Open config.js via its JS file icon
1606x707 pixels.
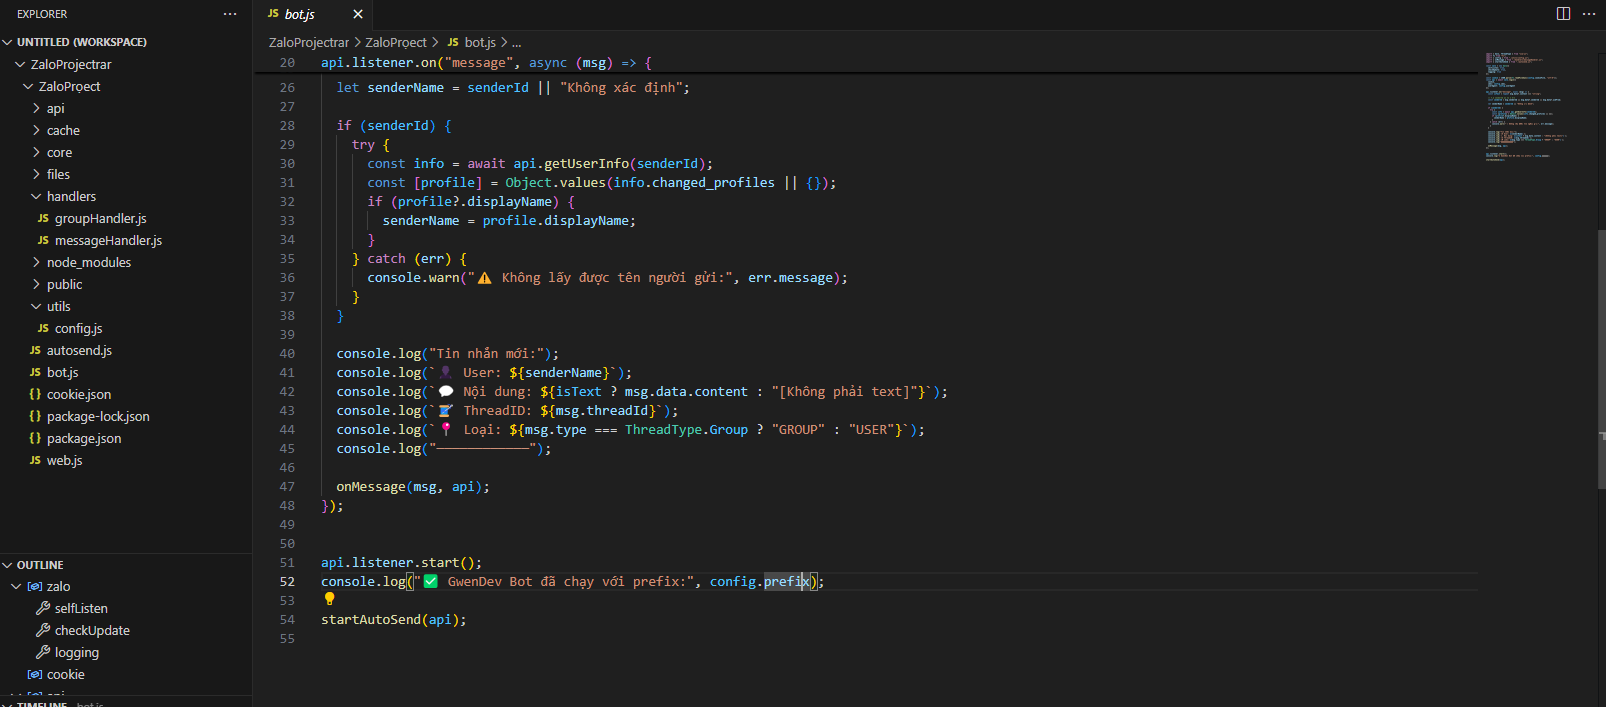(43, 328)
